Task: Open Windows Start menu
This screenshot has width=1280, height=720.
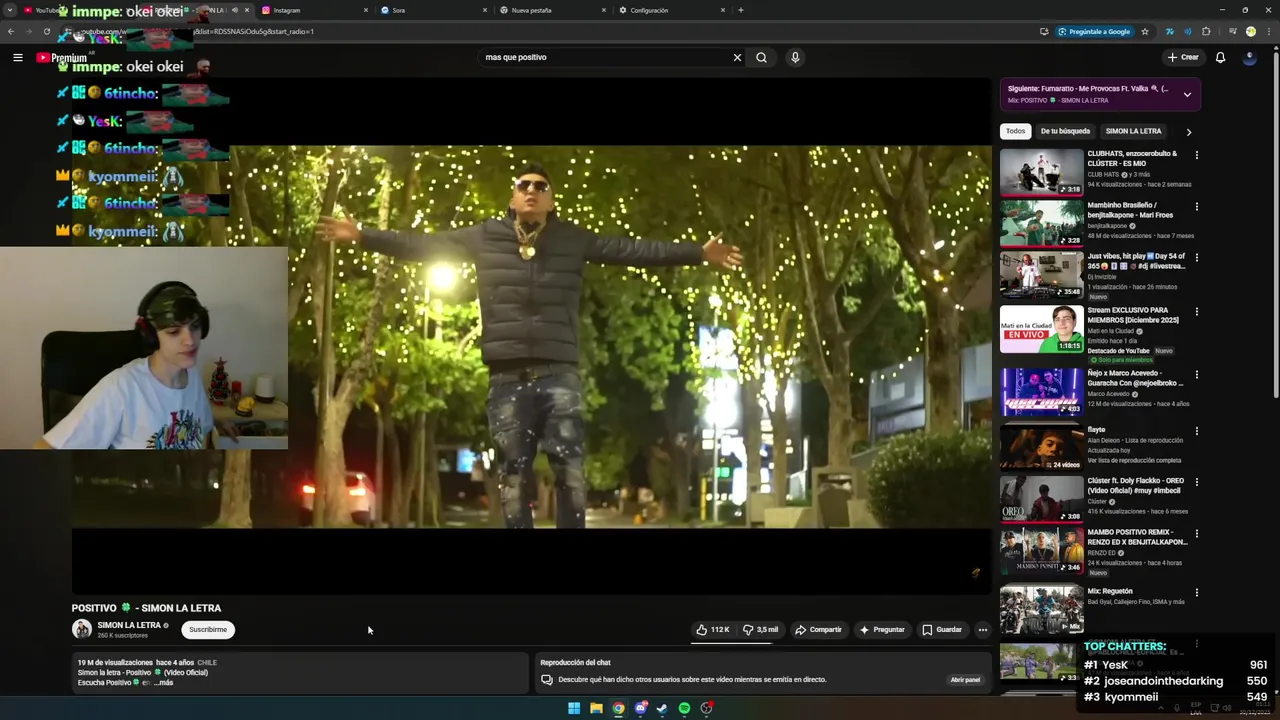Action: 574,708
